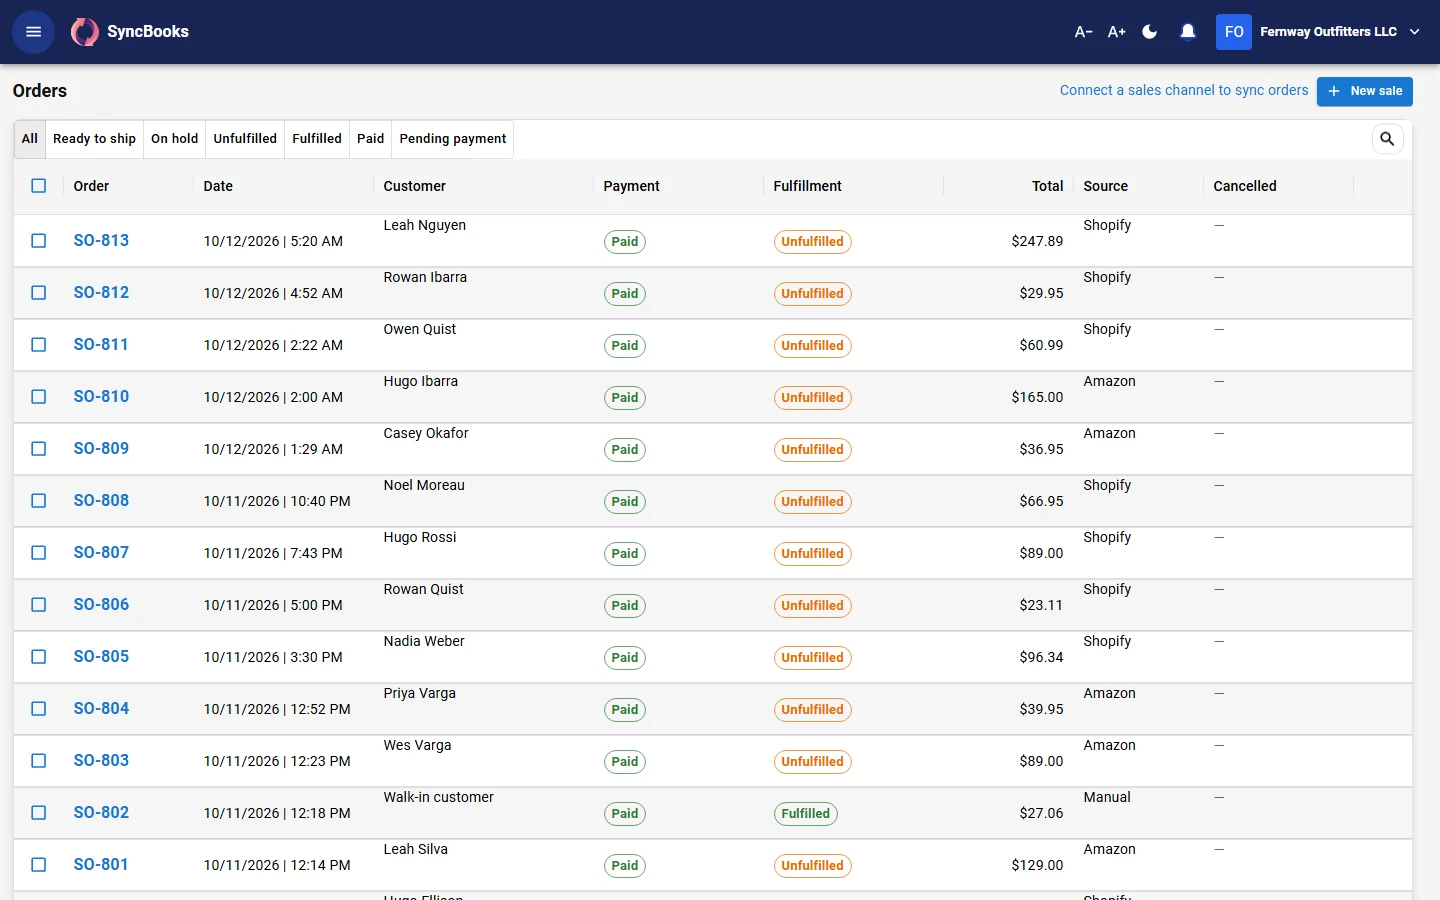The height and width of the screenshot is (900, 1440).
Task: Switch to the All orders tab
Action: [x=30, y=139]
